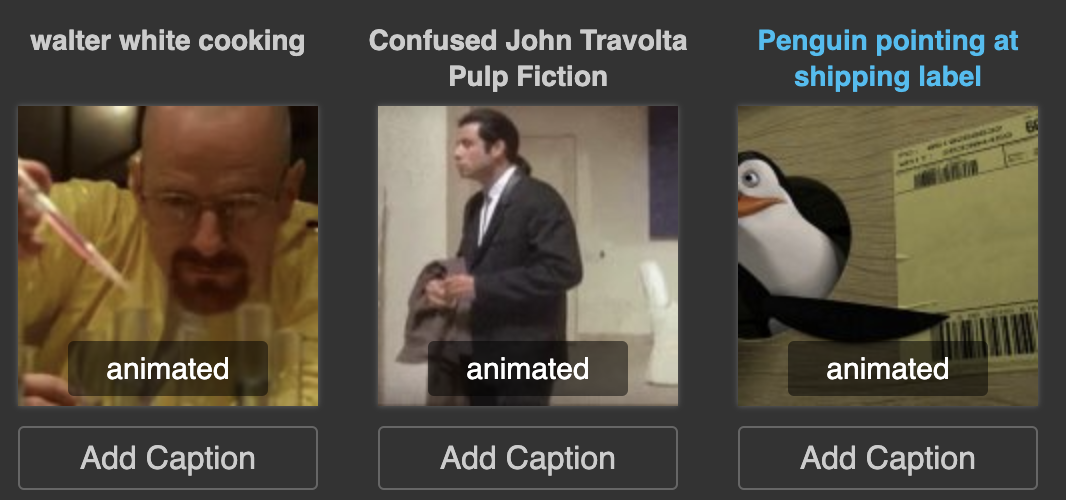The height and width of the screenshot is (500, 1066).
Task: Click the Confused John Travolta Pulp Fiction title
Action: (528, 59)
